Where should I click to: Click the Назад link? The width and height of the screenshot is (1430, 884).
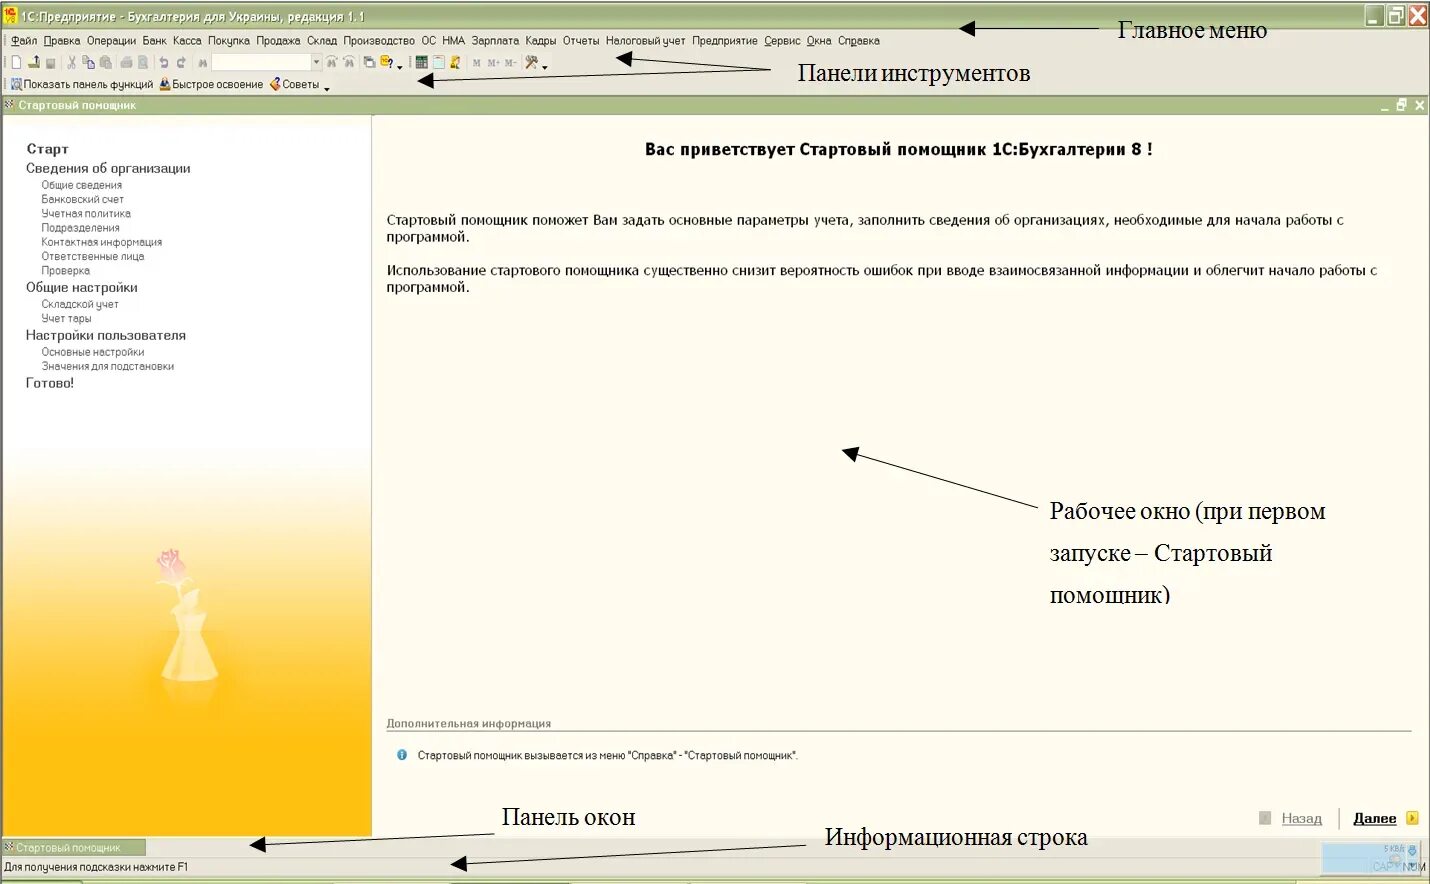[x=1301, y=818]
